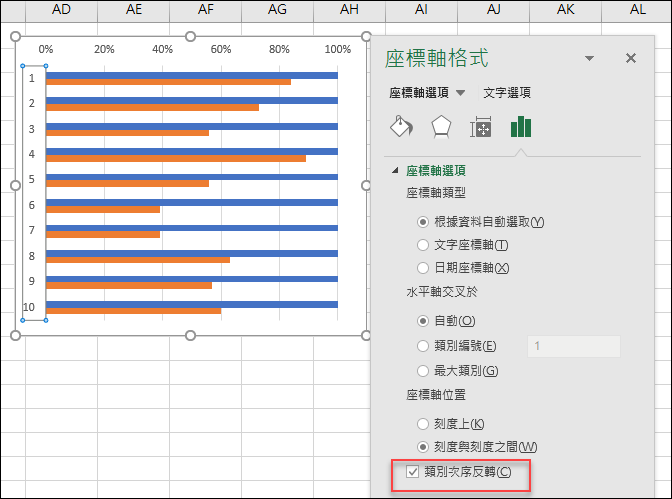Click the chart's bottom-middle resize handle
672x499 pixels.
pos(191,335)
